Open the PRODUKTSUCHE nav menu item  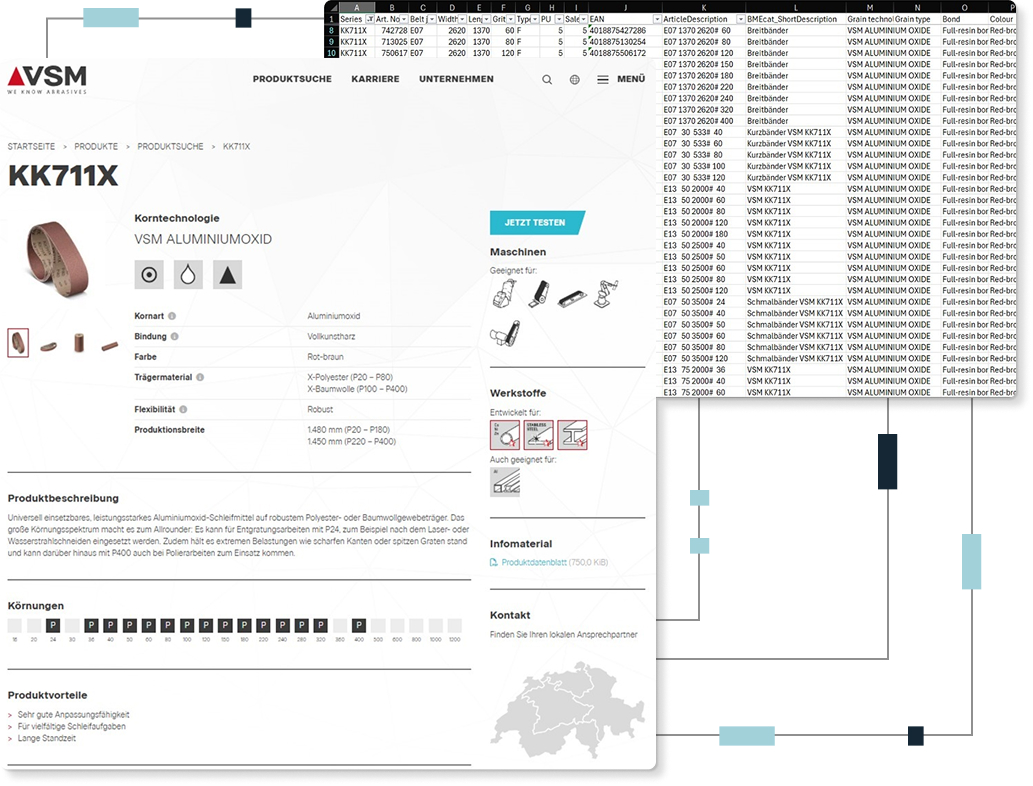coord(292,79)
